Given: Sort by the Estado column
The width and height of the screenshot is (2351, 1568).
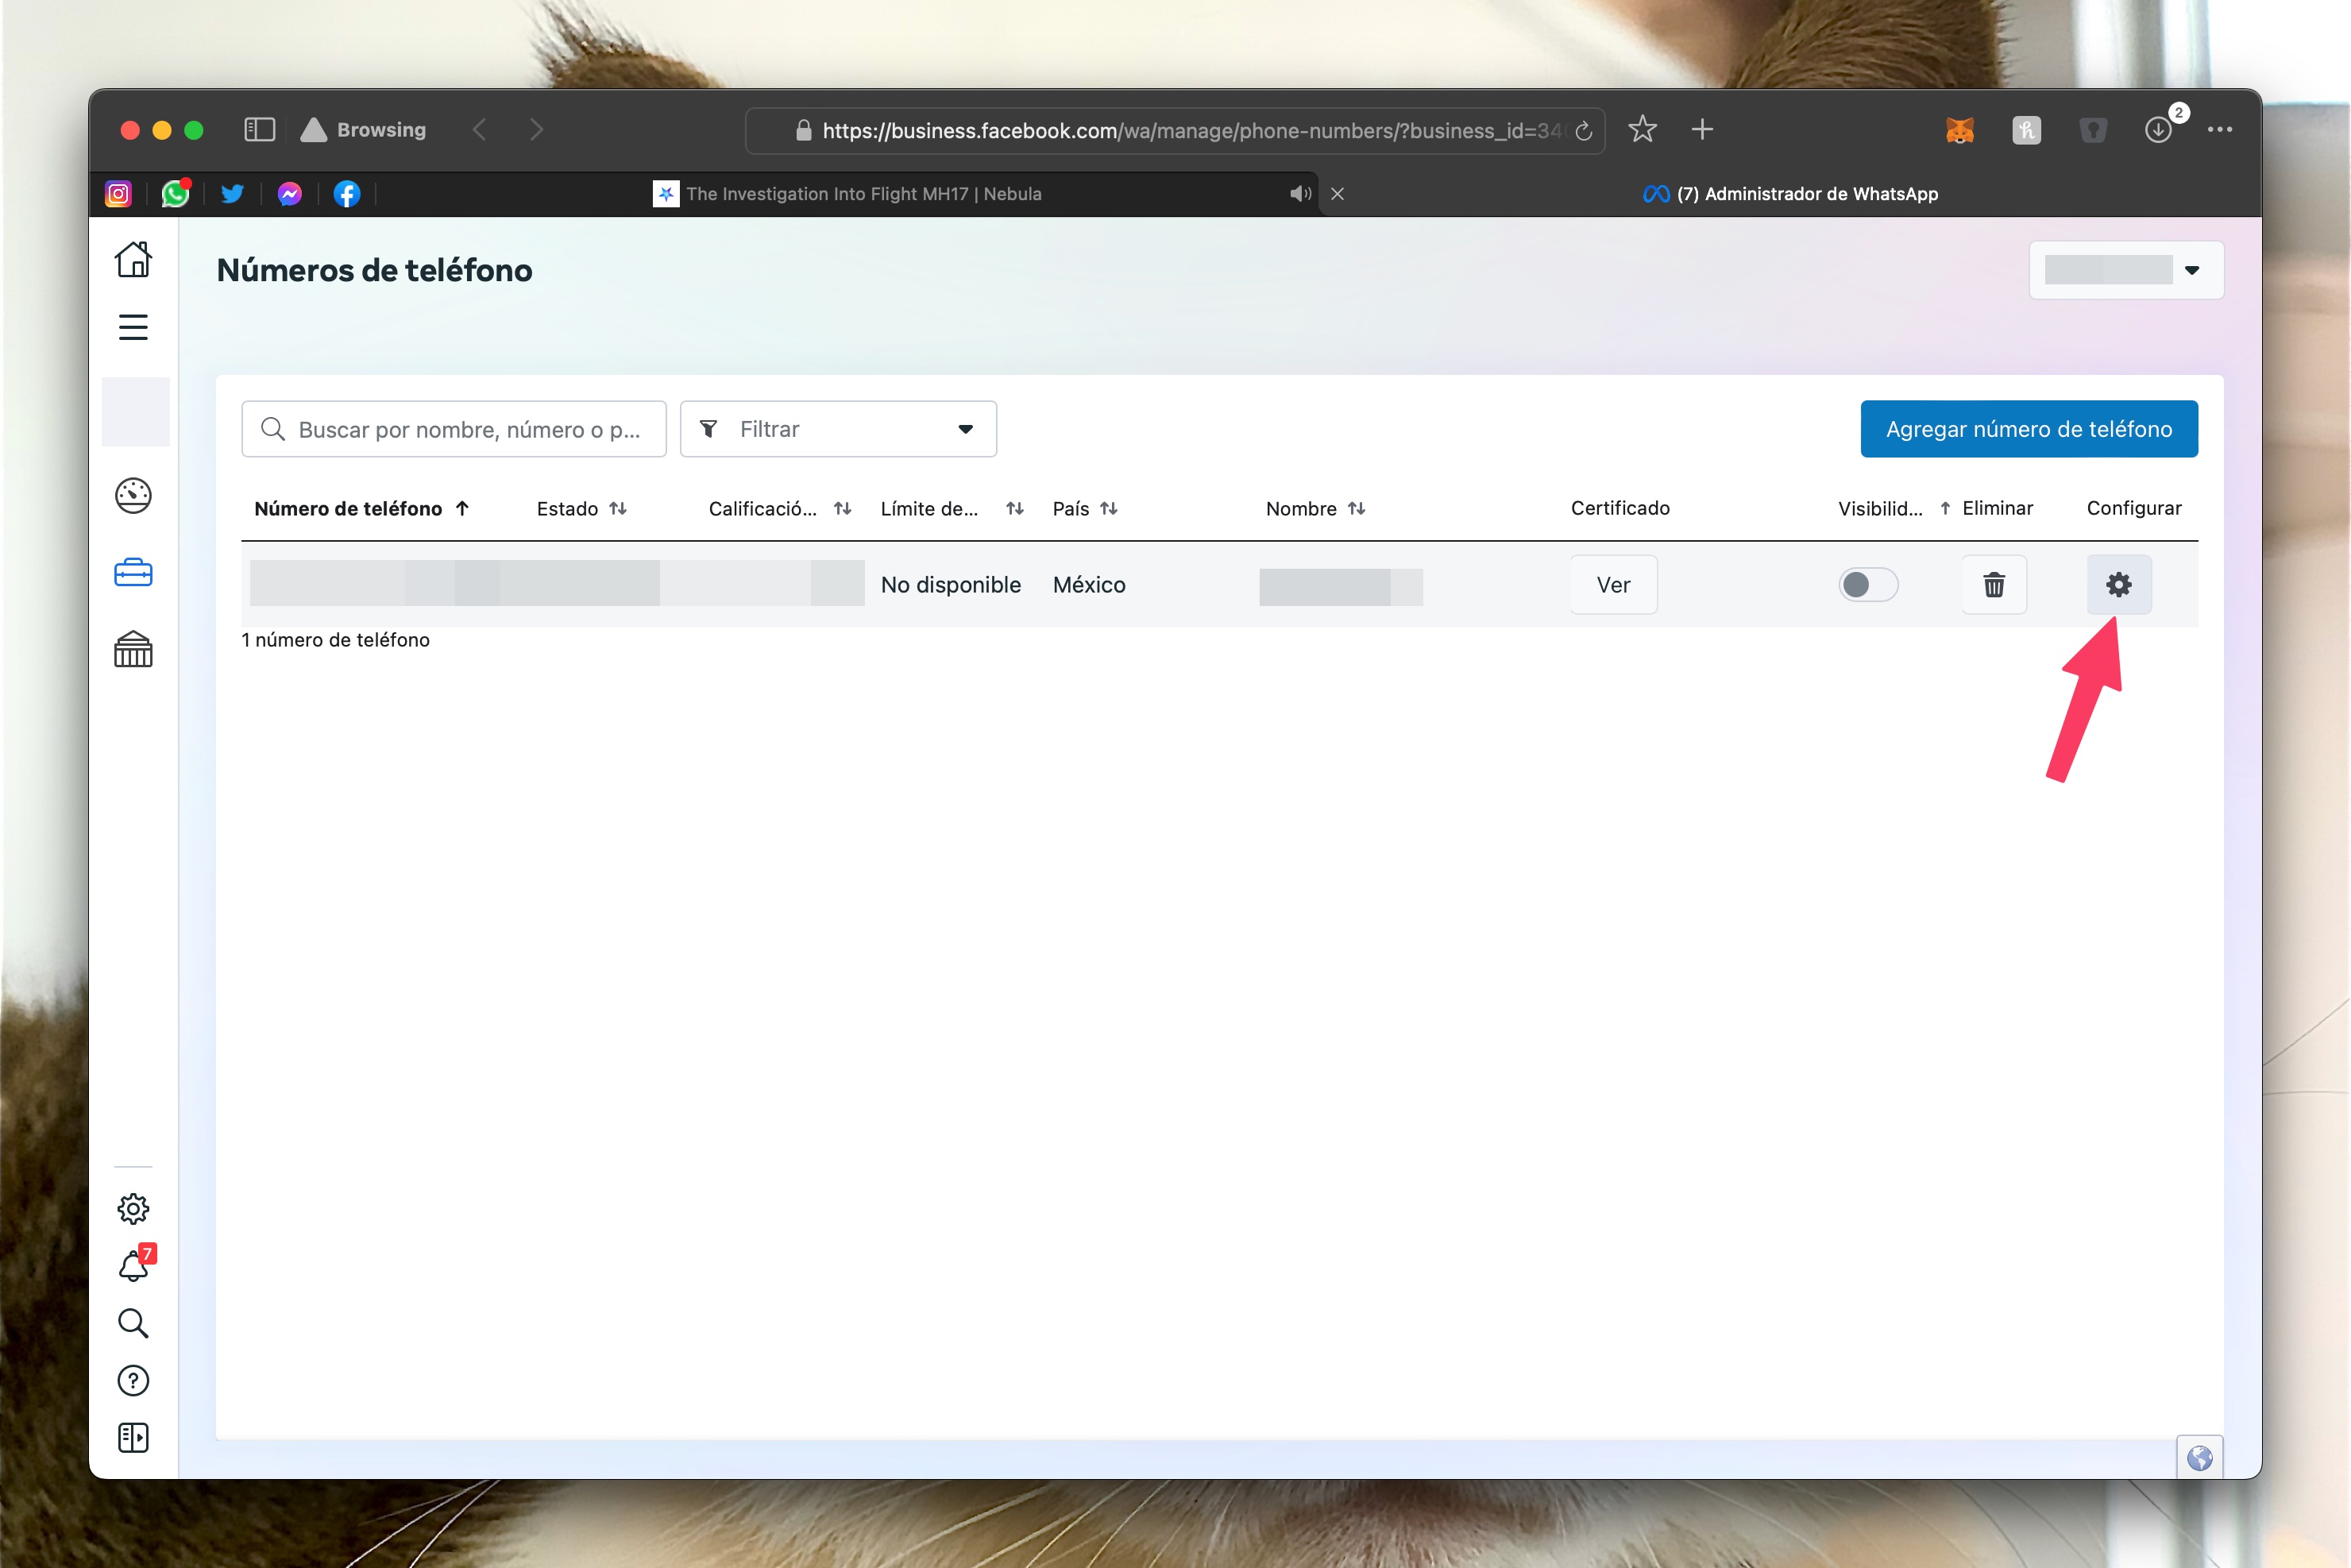Looking at the screenshot, I should point(581,509).
